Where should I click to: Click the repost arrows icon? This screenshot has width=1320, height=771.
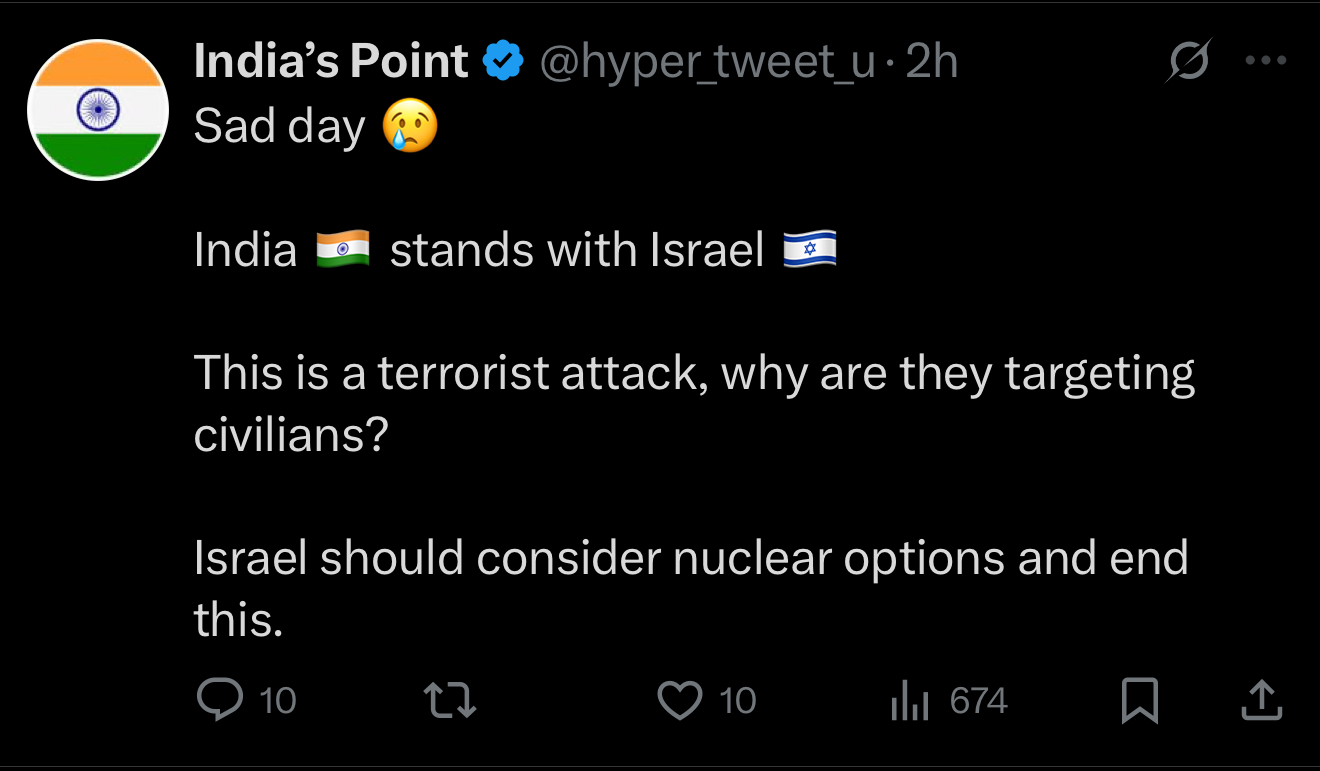(451, 700)
